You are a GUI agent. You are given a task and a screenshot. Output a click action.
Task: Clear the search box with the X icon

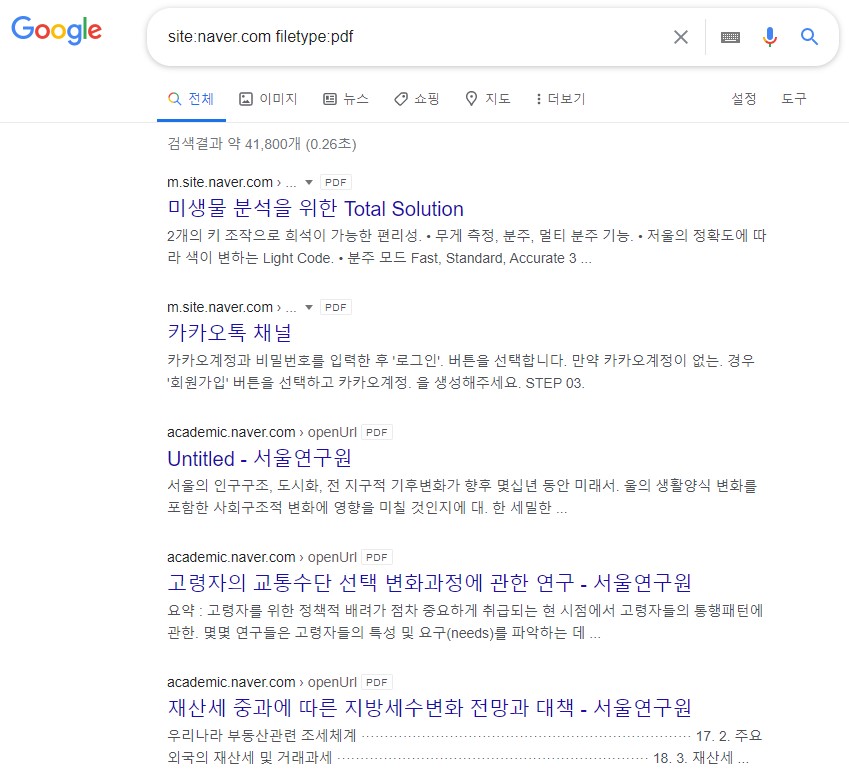tap(681, 37)
